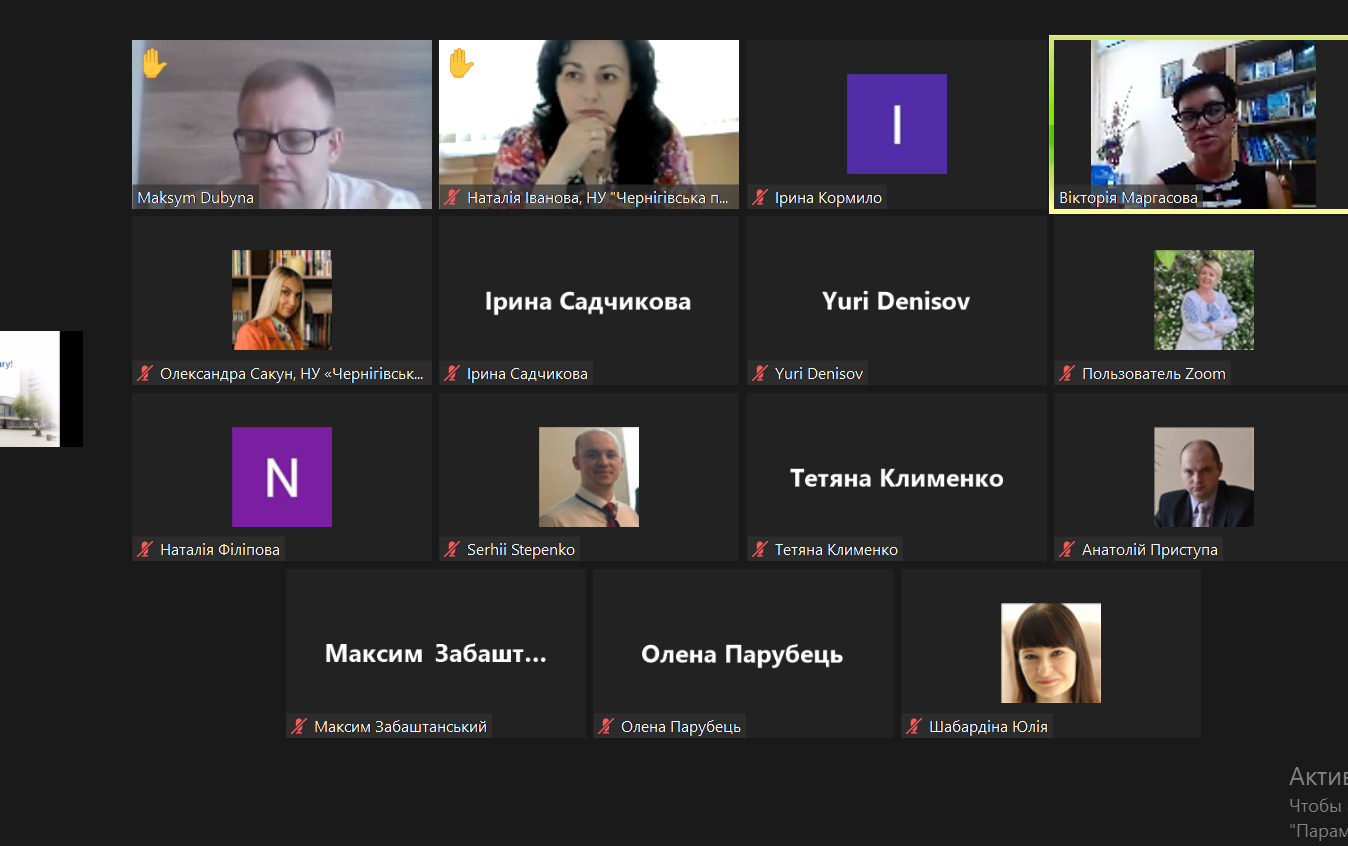This screenshot has width=1348, height=846.
Task: Click muted mic icon next to Анатолій Приступа
Action: click(x=1067, y=550)
